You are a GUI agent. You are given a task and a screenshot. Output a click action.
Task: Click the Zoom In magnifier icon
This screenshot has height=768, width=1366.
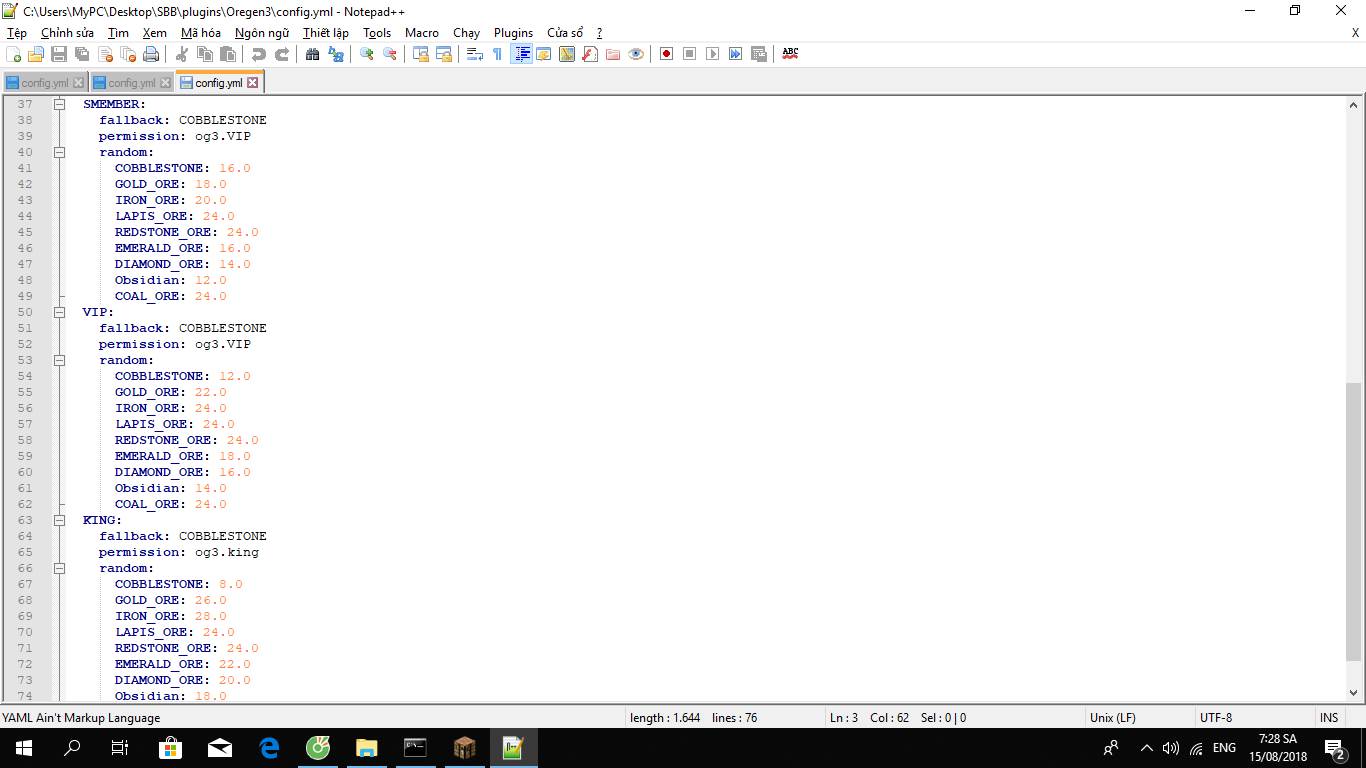pos(367,54)
